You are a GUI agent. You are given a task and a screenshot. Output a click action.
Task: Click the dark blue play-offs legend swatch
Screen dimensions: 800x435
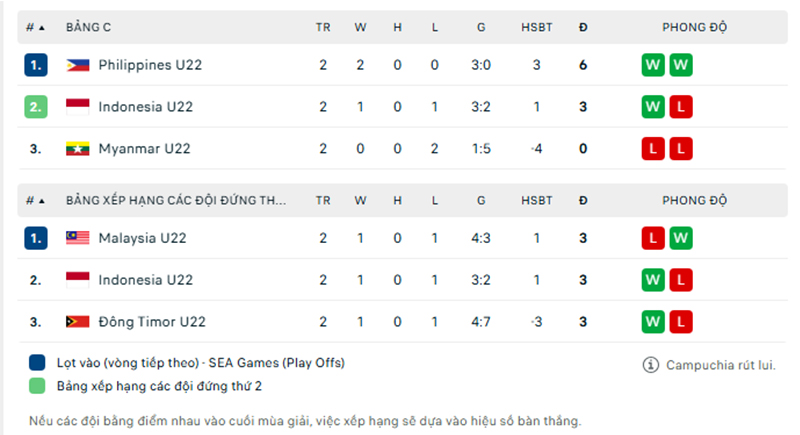coord(37,363)
